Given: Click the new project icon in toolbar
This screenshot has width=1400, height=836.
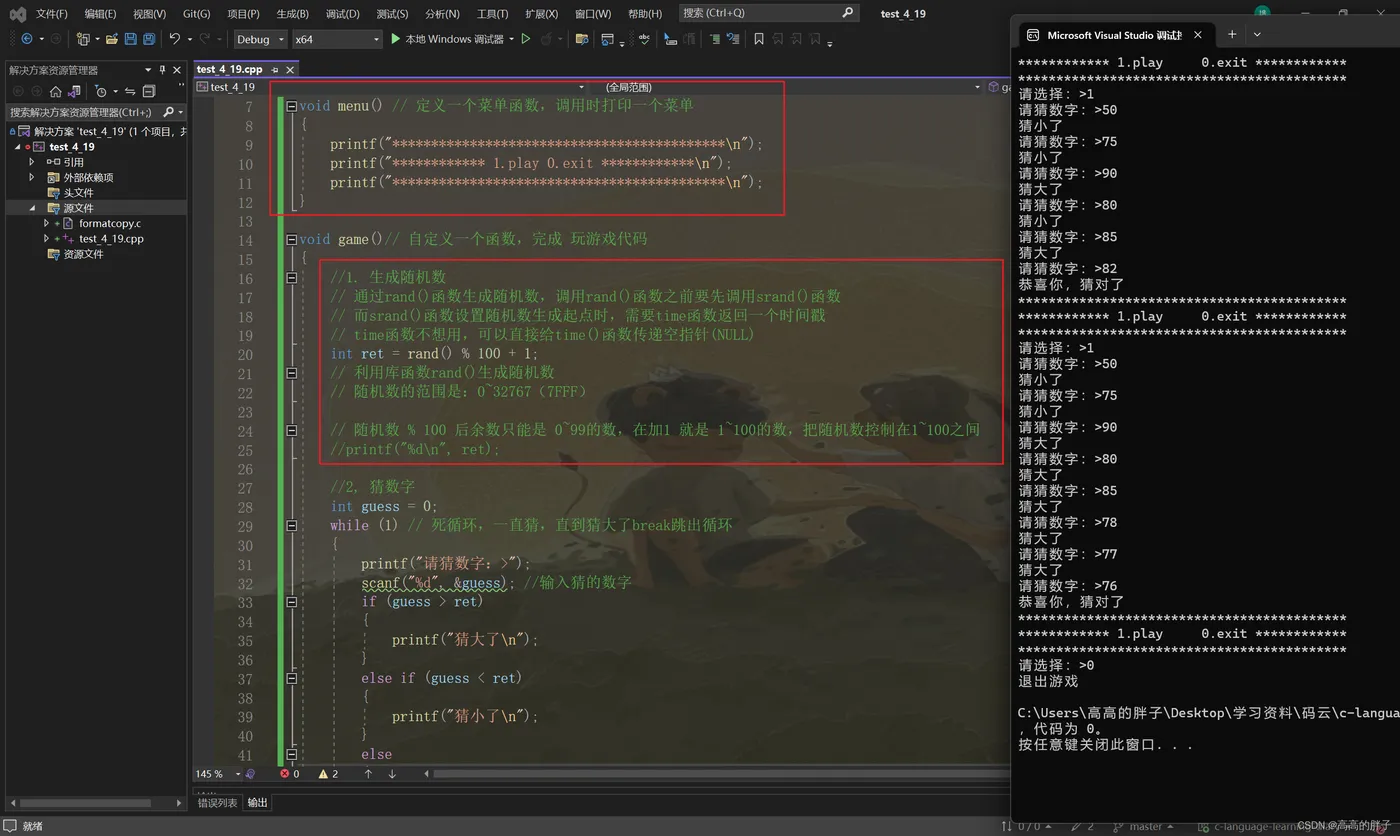Looking at the screenshot, I should [83, 39].
